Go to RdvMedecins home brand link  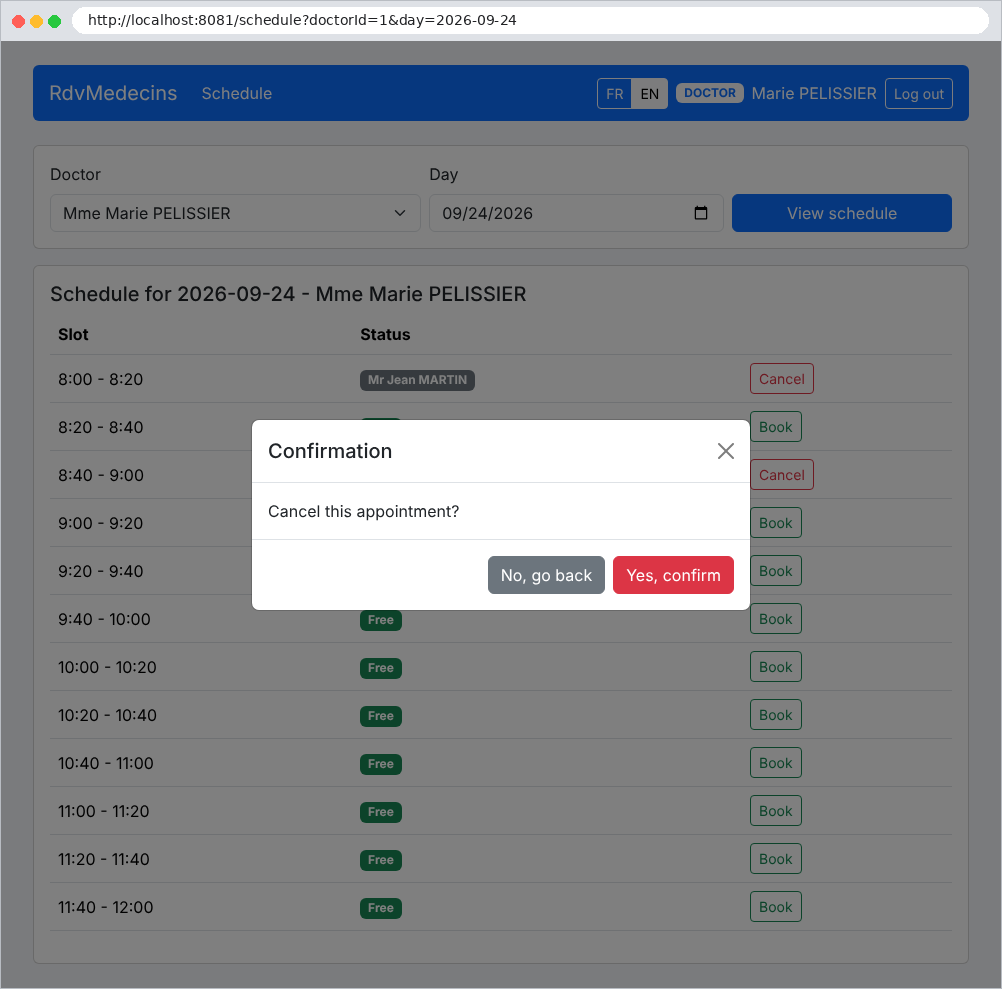pos(113,93)
